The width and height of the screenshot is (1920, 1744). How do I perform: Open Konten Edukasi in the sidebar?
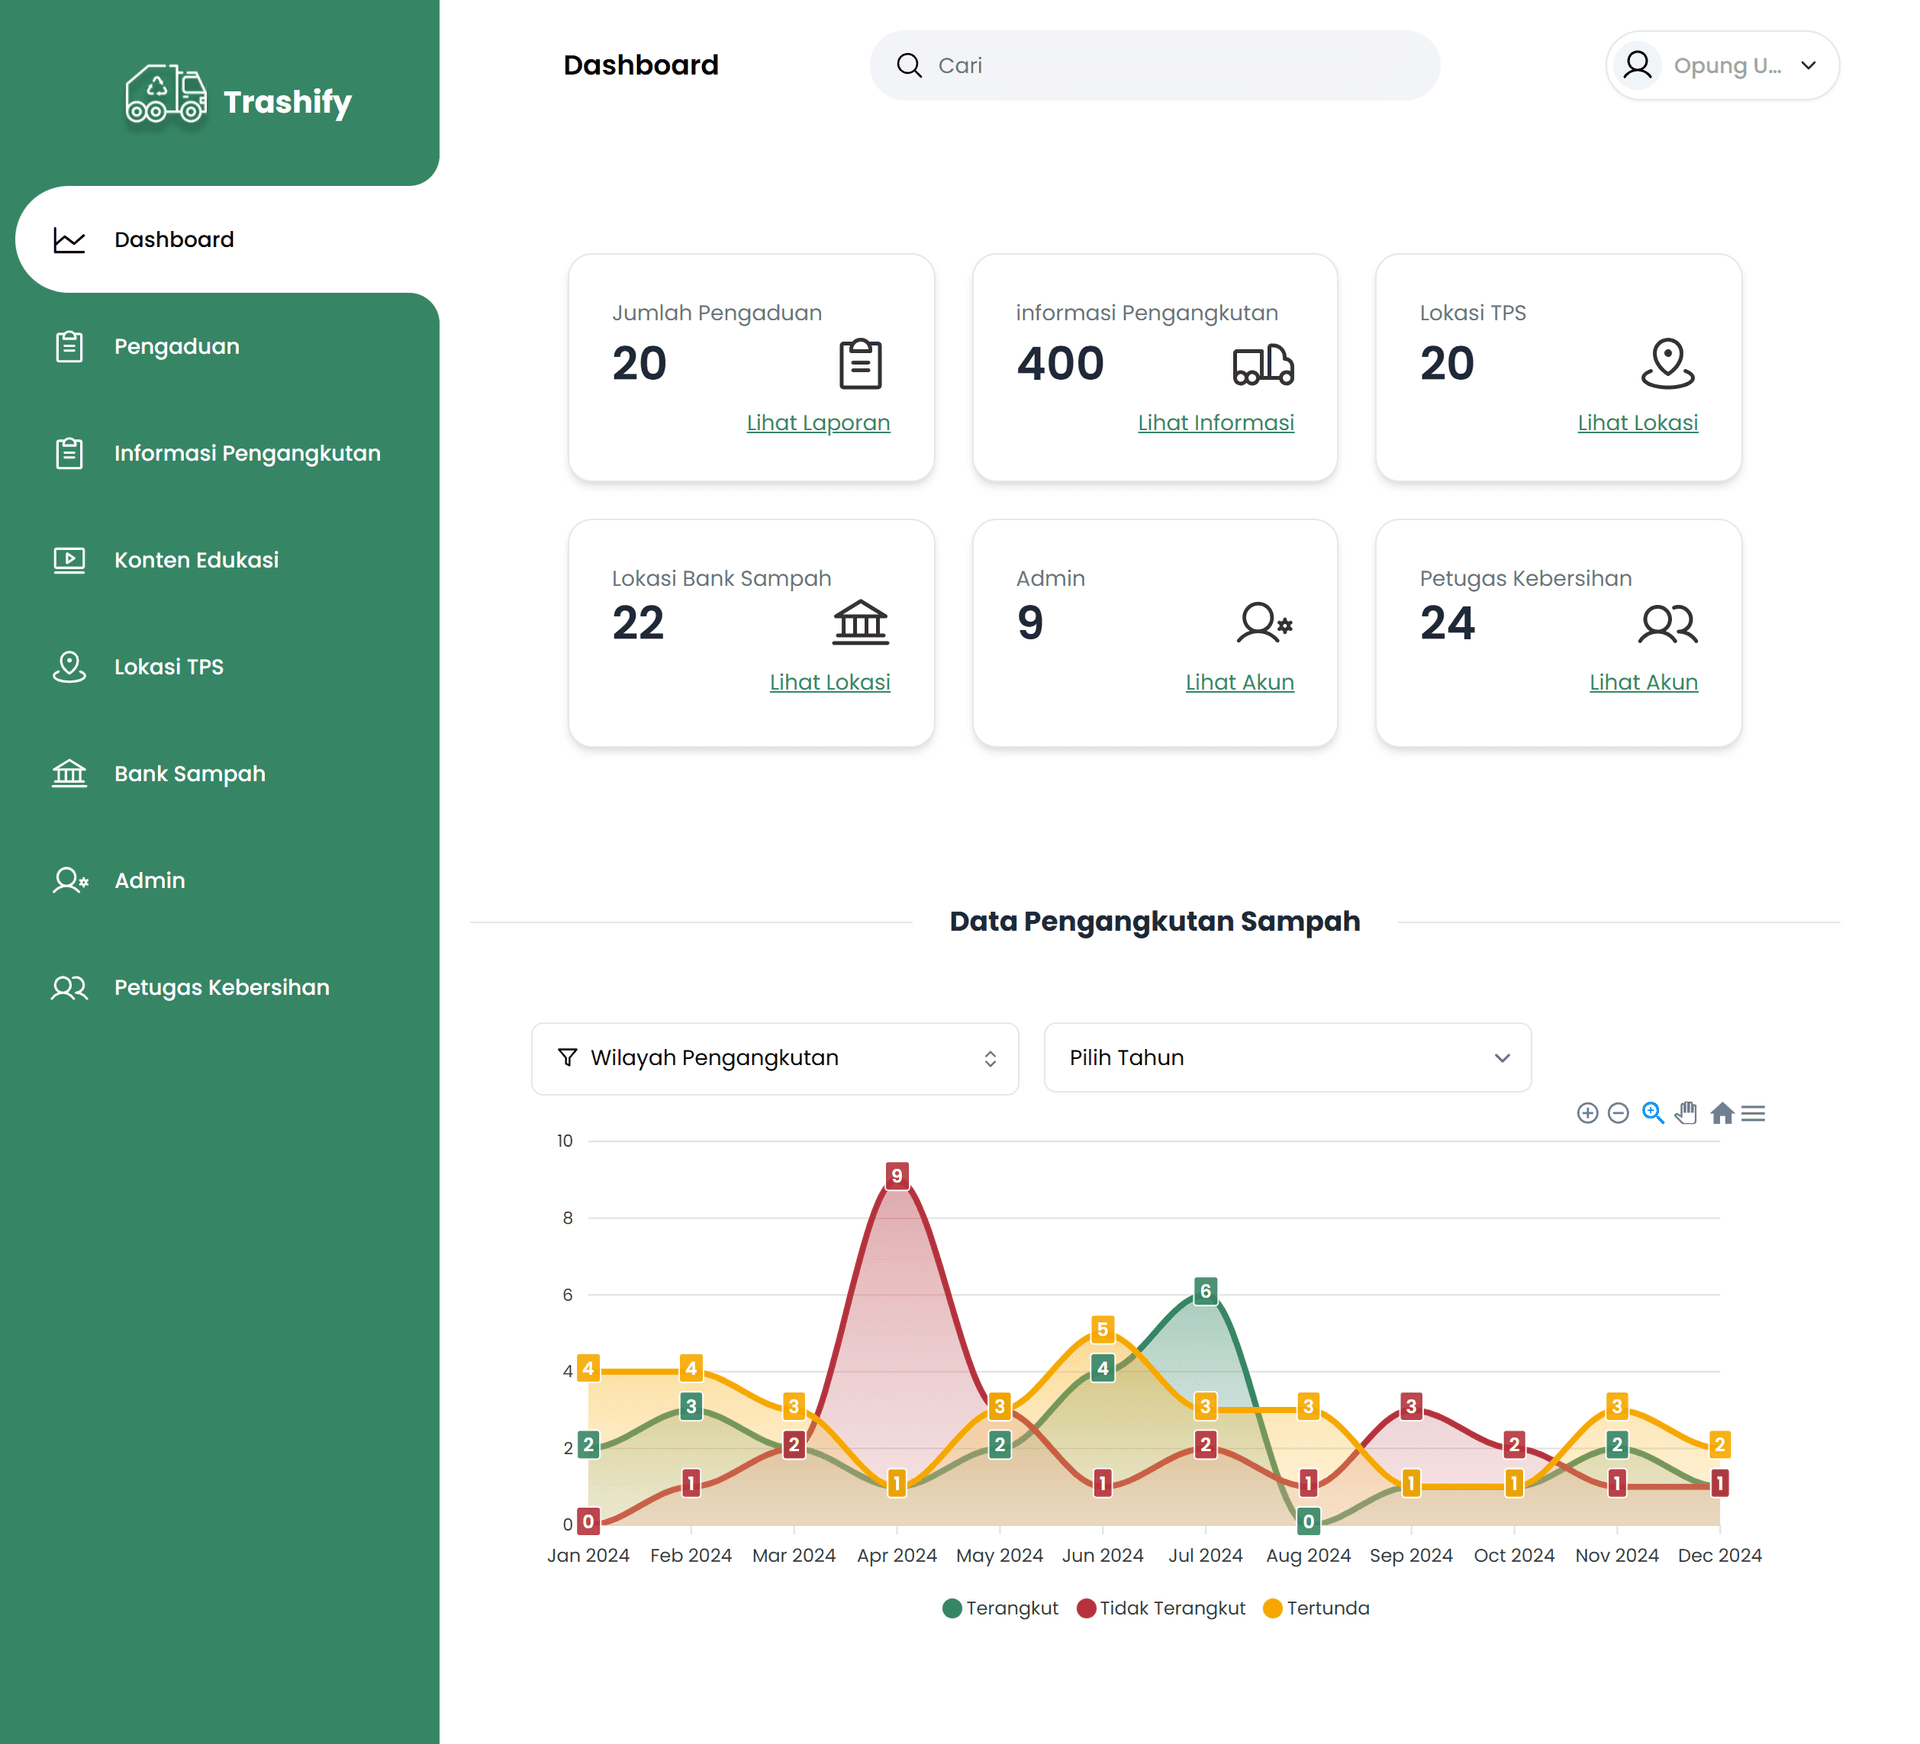[x=228, y=560]
